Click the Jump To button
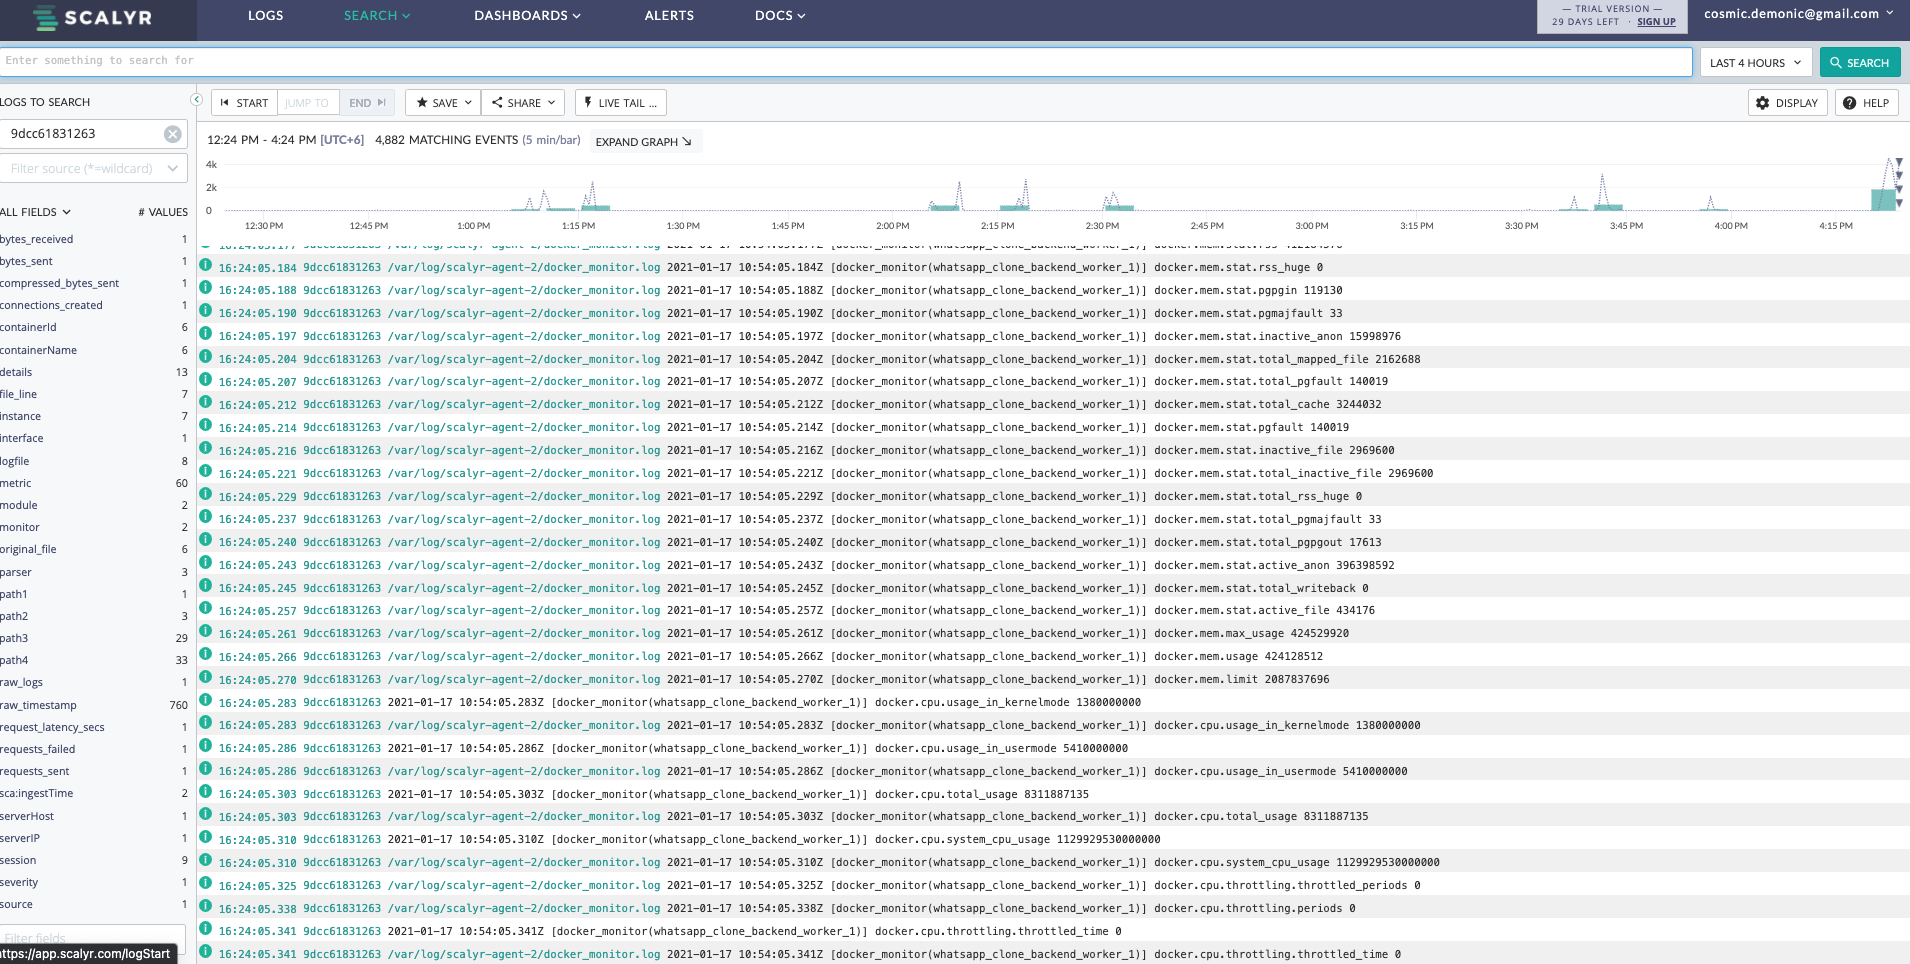Screen dimensions: 1910x964 (x=307, y=103)
